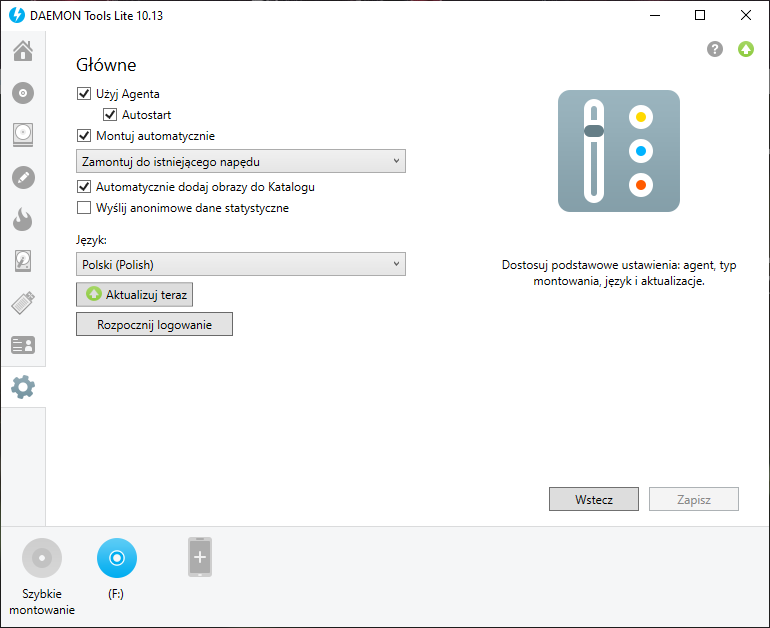This screenshot has height=628, width=770.
Task: Click the Zapisz button
Action: click(x=693, y=499)
